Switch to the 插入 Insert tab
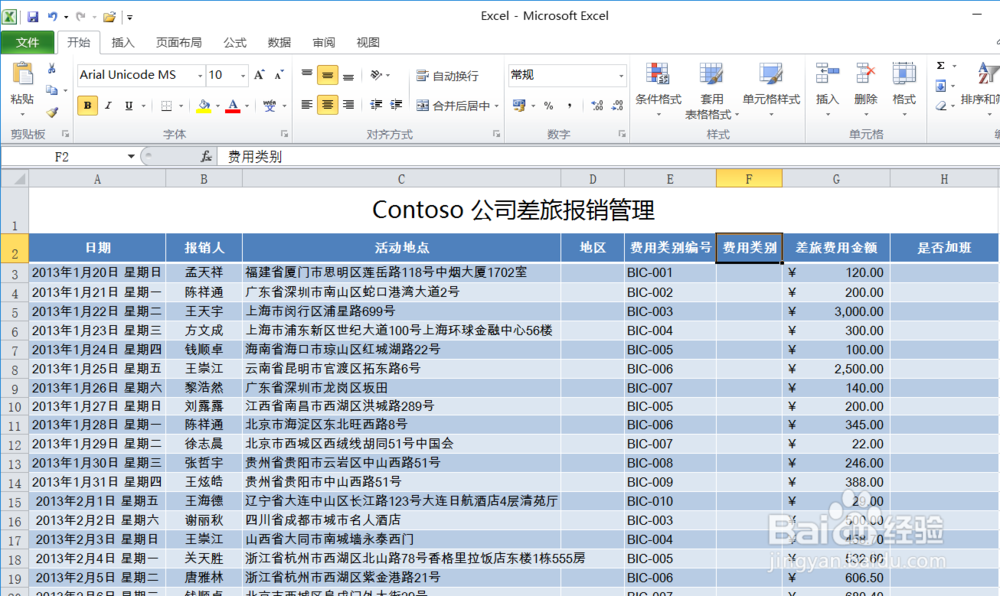 (122, 42)
